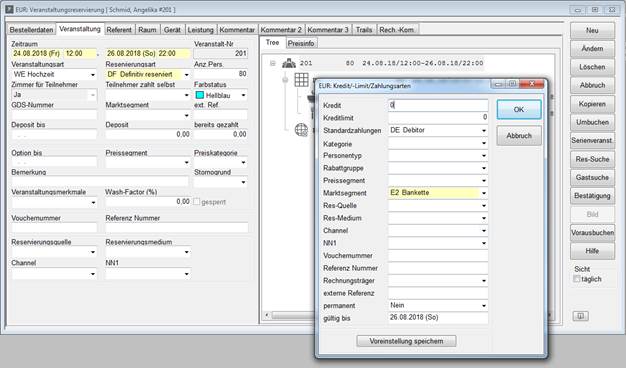Click the Vouchernummer field in the dialog

coord(438,255)
